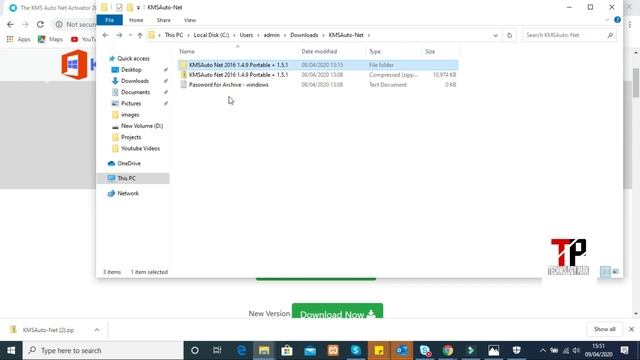Open Pictures in navigation pane
The height and width of the screenshot is (360, 640).
(x=131, y=103)
